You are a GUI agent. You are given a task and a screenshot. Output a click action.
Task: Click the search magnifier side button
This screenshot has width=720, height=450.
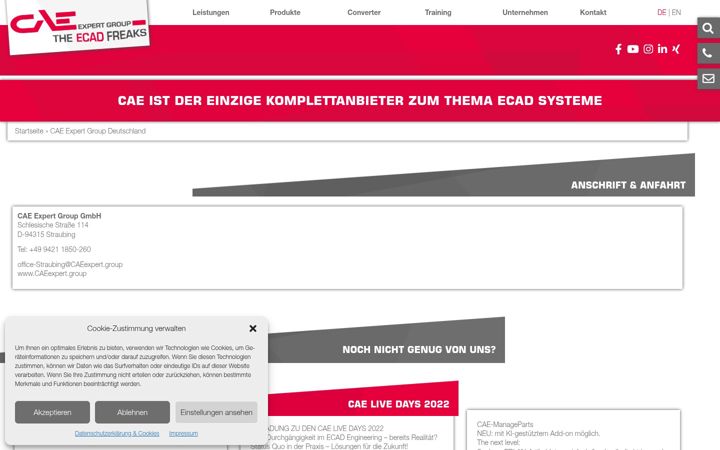pyautogui.click(x=708, y=28)
